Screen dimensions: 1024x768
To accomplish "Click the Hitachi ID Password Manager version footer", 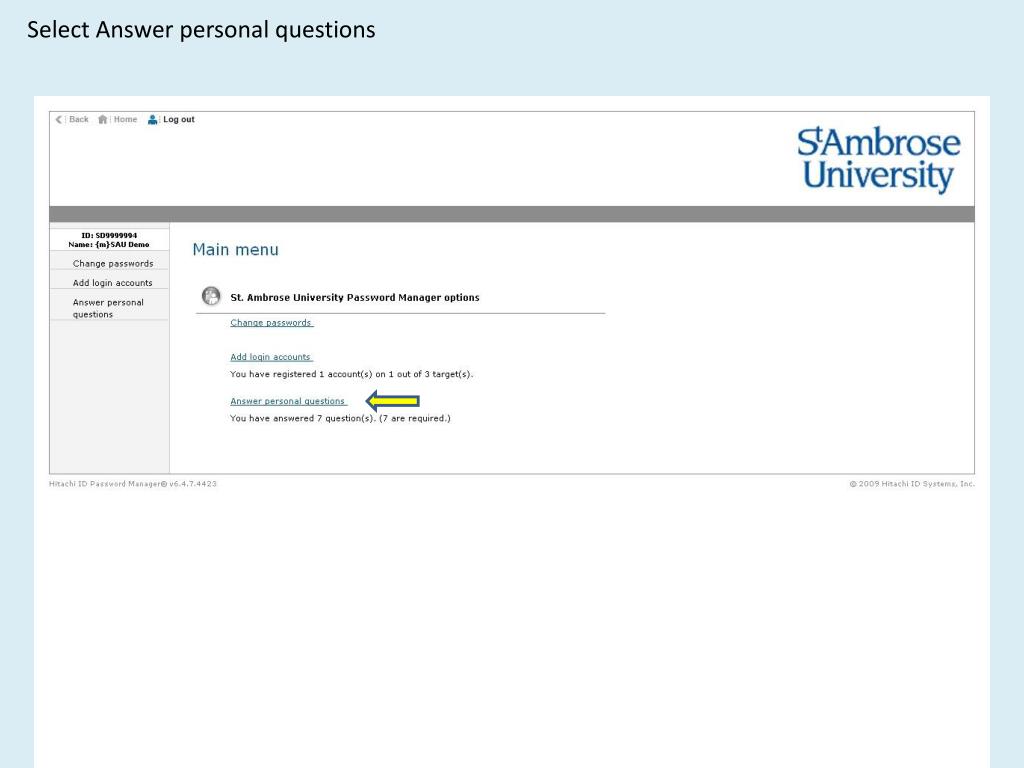I will [133, 484].
